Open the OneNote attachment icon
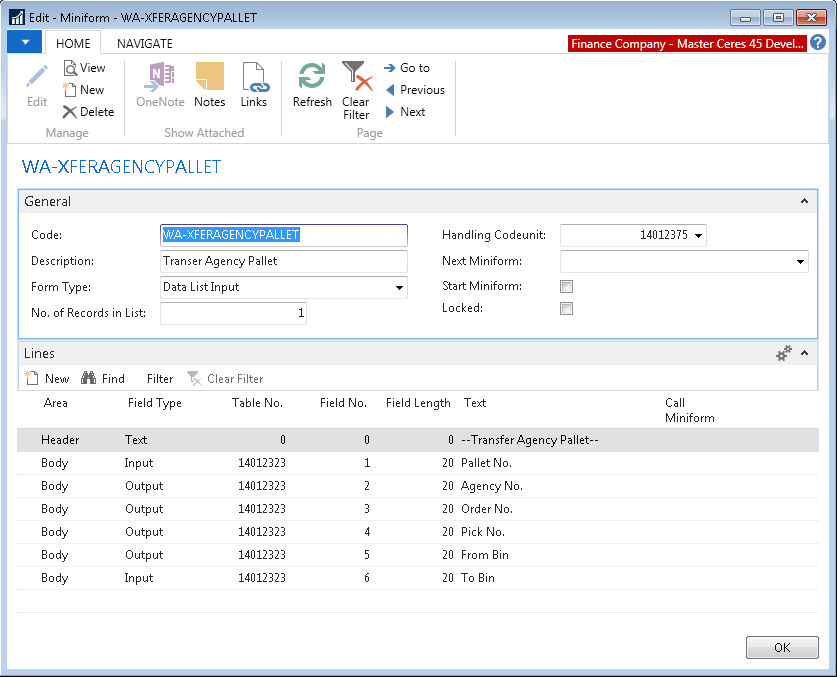The height and width of the screenshot is (677, 837). pyautogui.click(x=160, y=78)
